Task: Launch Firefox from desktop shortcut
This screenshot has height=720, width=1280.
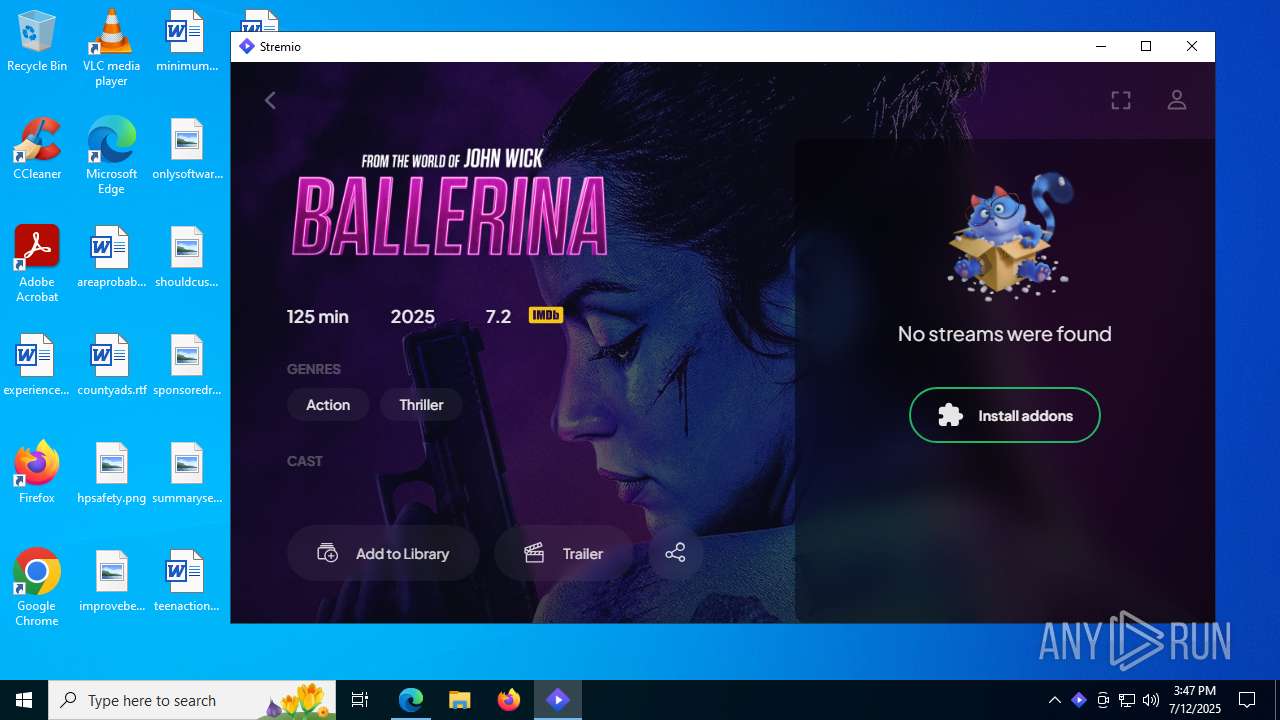Action: pyautogui.click(x=37, y=472)
